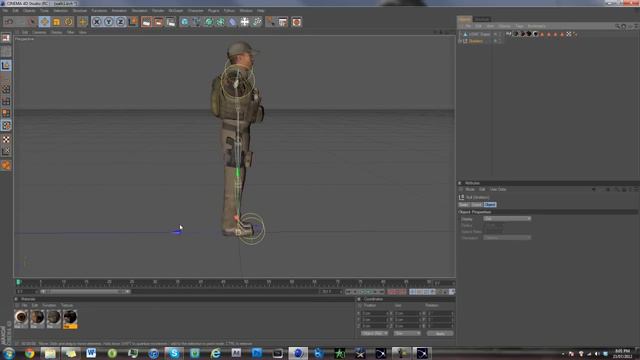Screen dimensions: 640x360
Task: Add a Cube primitive object
Action: click(x=184, y=22)
